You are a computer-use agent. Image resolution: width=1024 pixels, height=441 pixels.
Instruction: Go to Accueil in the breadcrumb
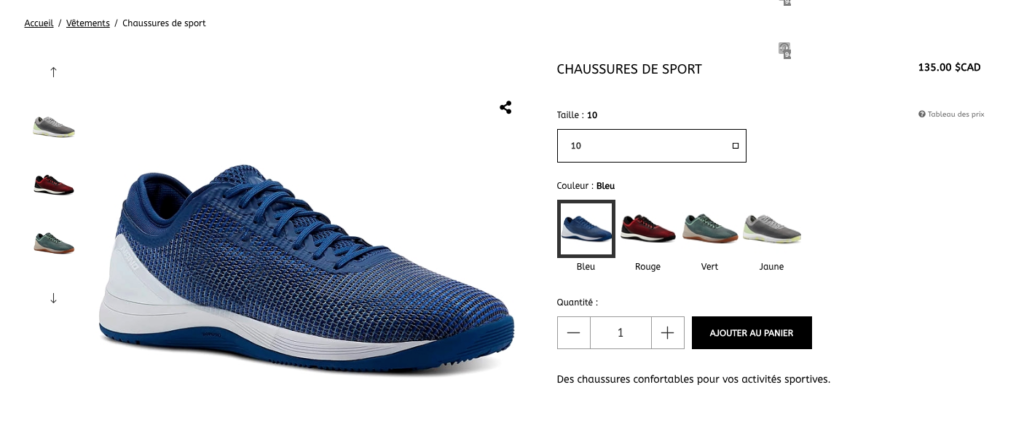[39, 23]
